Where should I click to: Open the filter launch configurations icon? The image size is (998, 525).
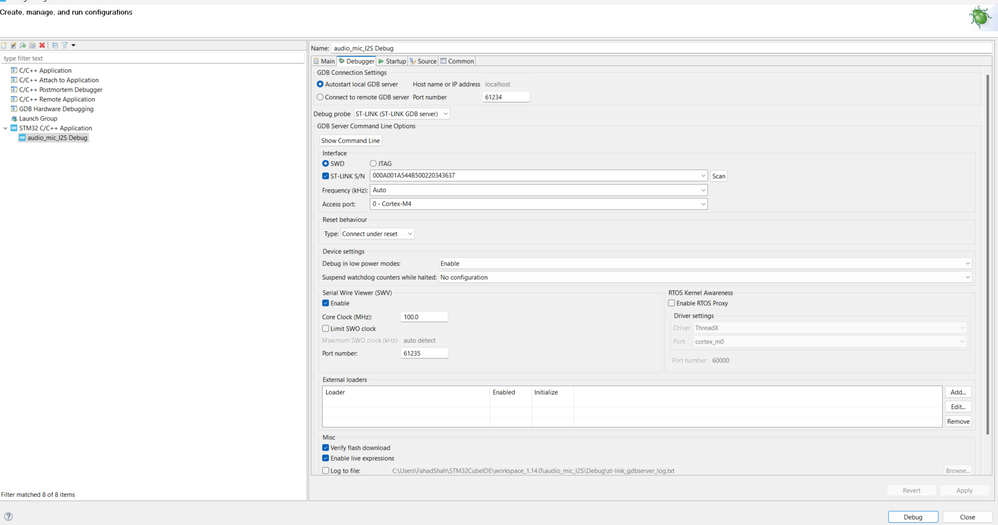(64, 45)
